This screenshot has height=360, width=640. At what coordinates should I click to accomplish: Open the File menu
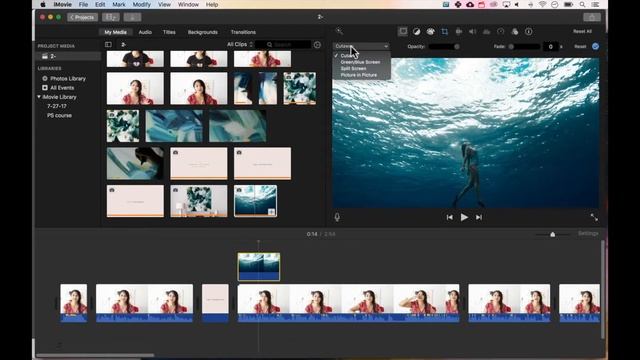pos(83,4)
